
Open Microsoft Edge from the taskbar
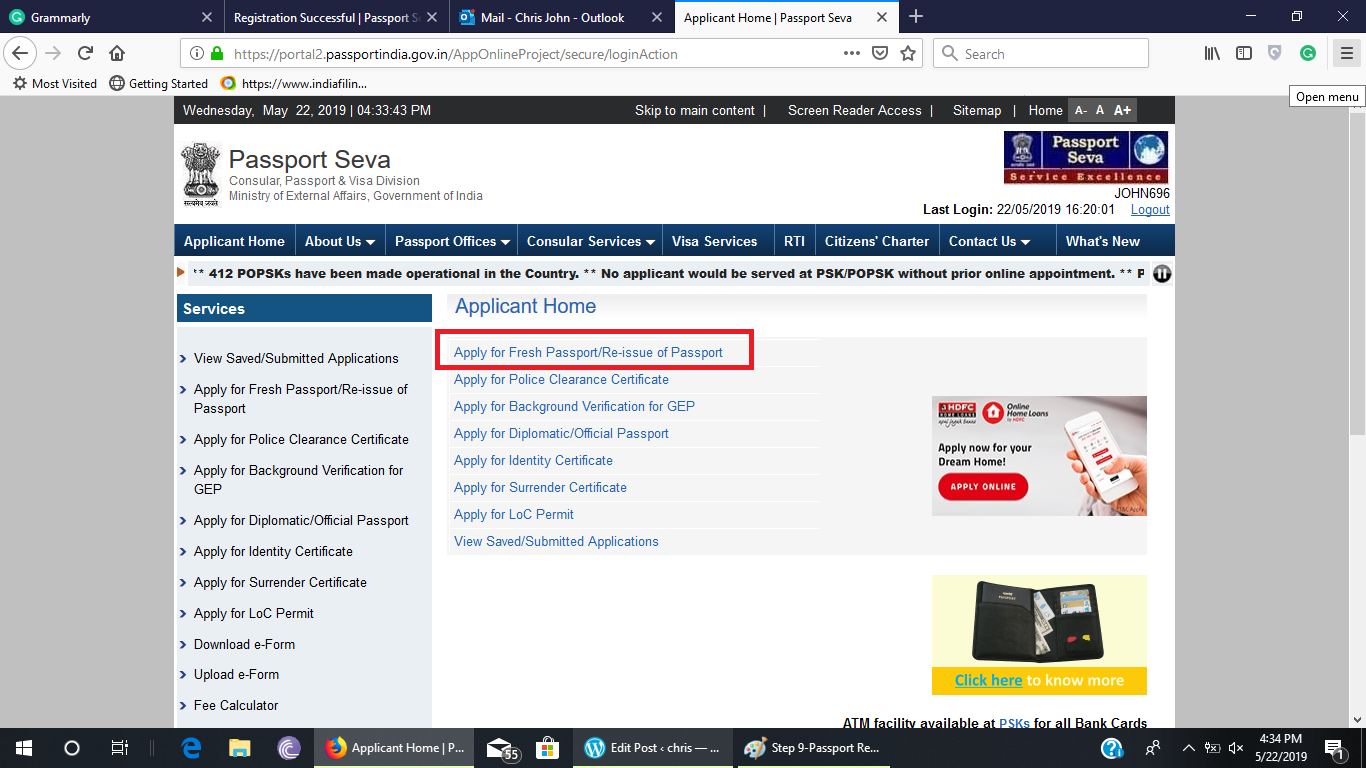tap(191, 748)
